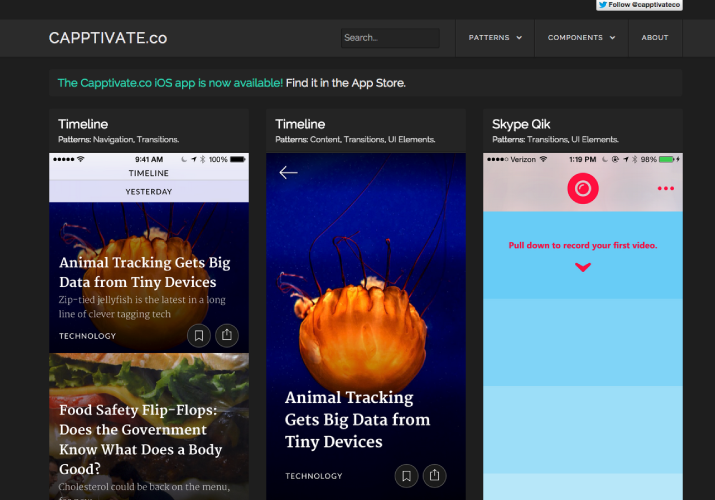Image resolution: width=715 pixels, height=500 pixels.
Task: Click the Wi-Fi icon in first Timeline status bar
Action: [81, 159]
